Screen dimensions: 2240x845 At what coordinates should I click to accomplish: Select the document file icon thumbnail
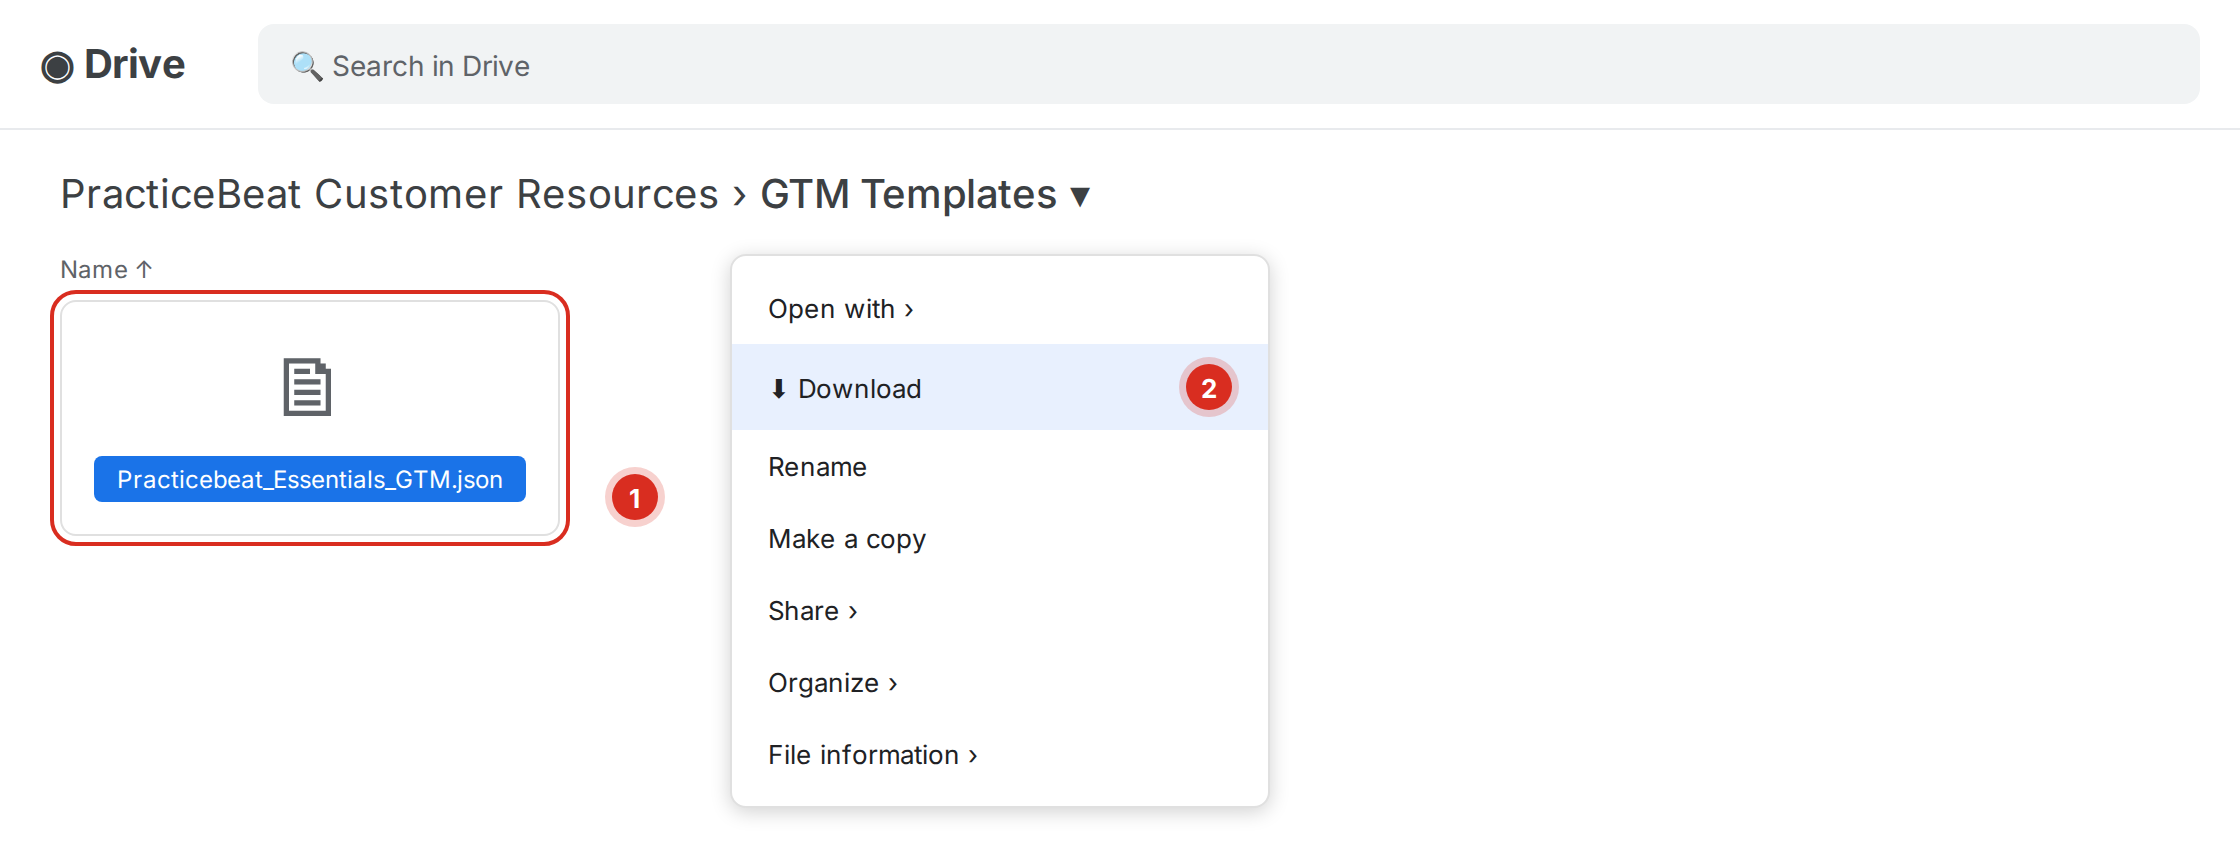pos(307,387)
